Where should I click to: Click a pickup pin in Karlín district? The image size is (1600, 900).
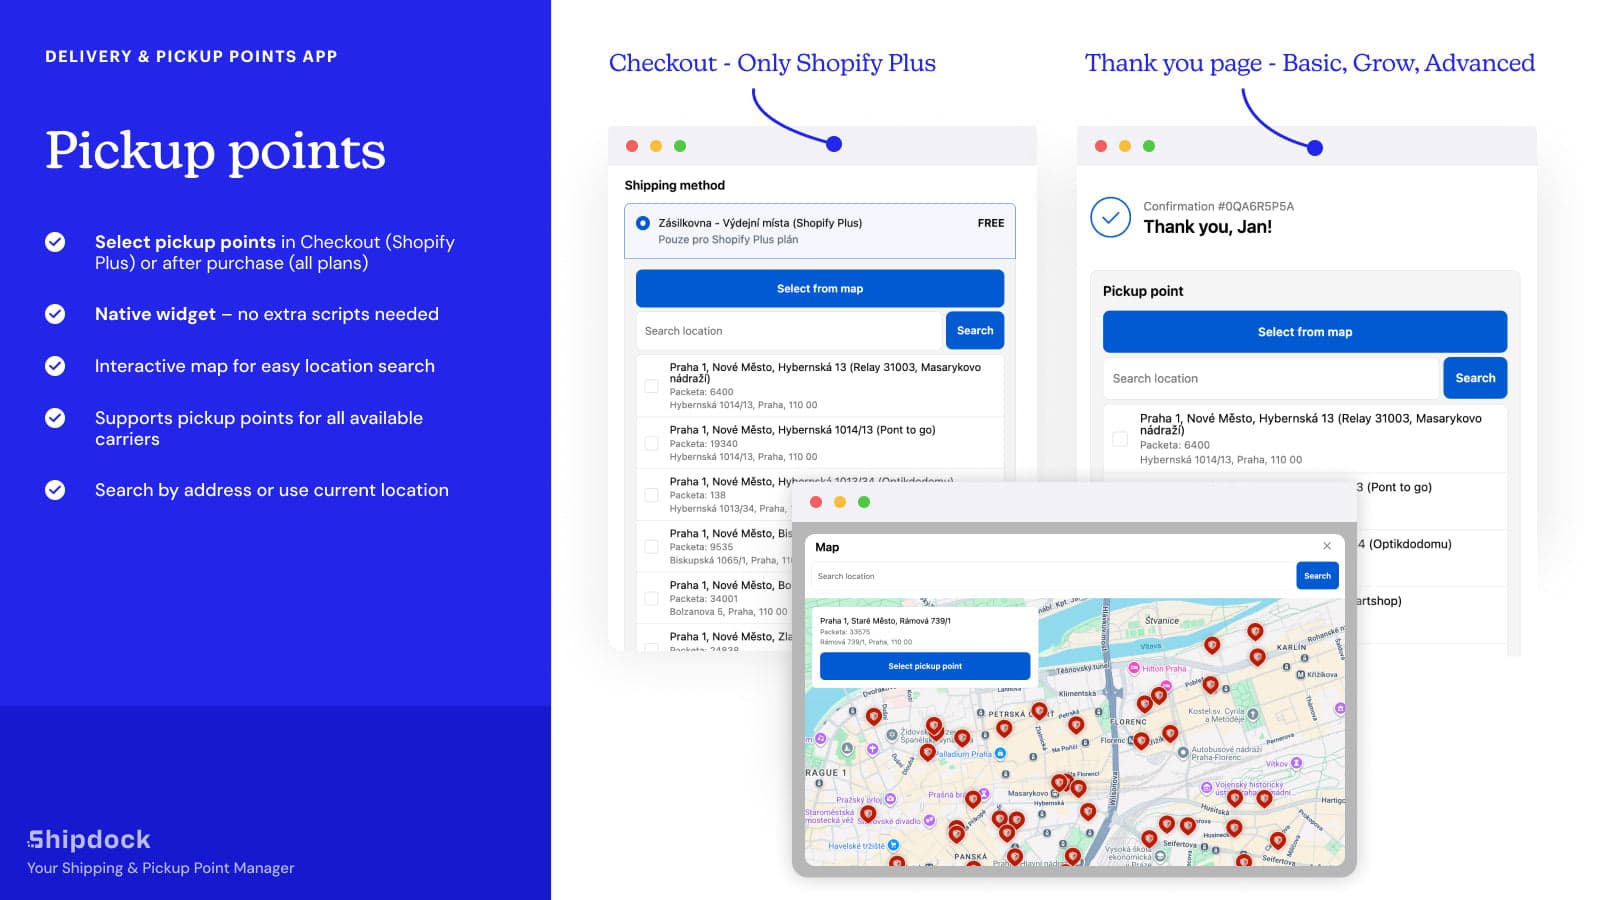(1257, 655)
